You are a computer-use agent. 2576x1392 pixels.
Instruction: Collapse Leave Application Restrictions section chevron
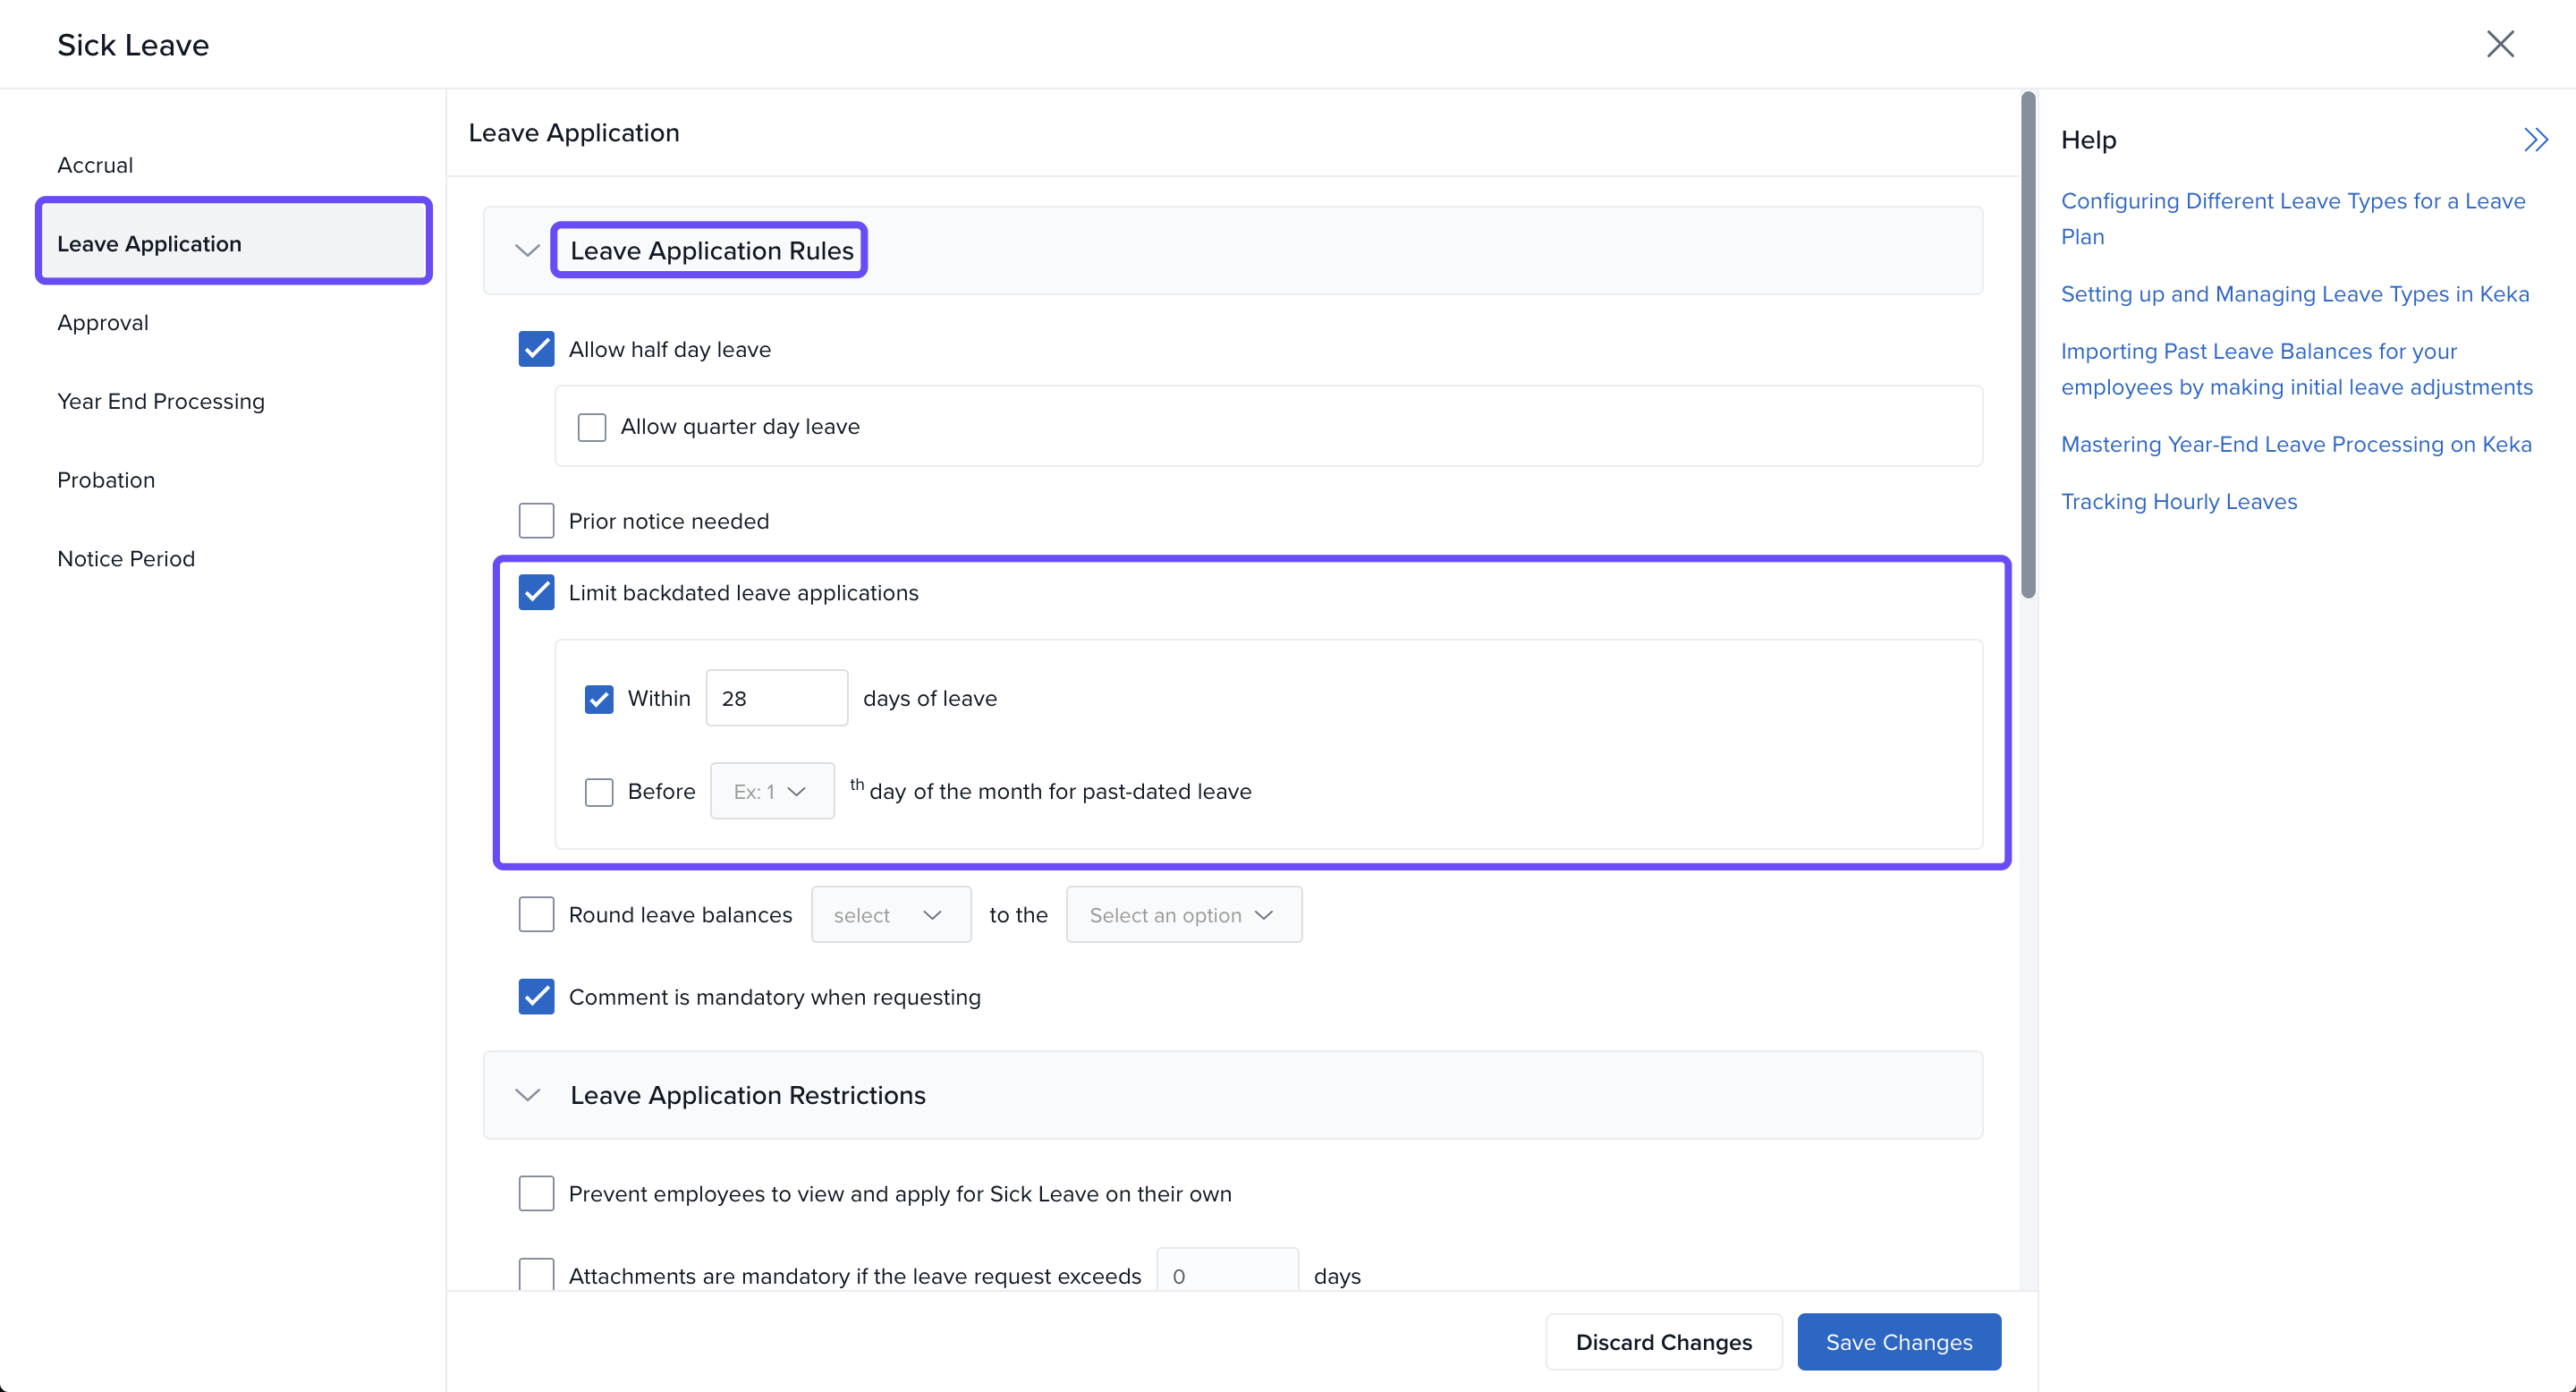(x=527, y=1095)
